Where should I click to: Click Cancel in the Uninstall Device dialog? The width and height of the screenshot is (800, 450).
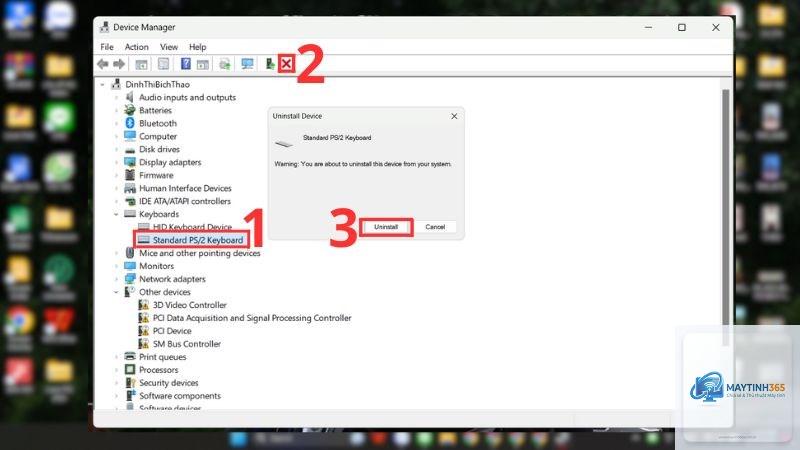[x=435, y=227]
